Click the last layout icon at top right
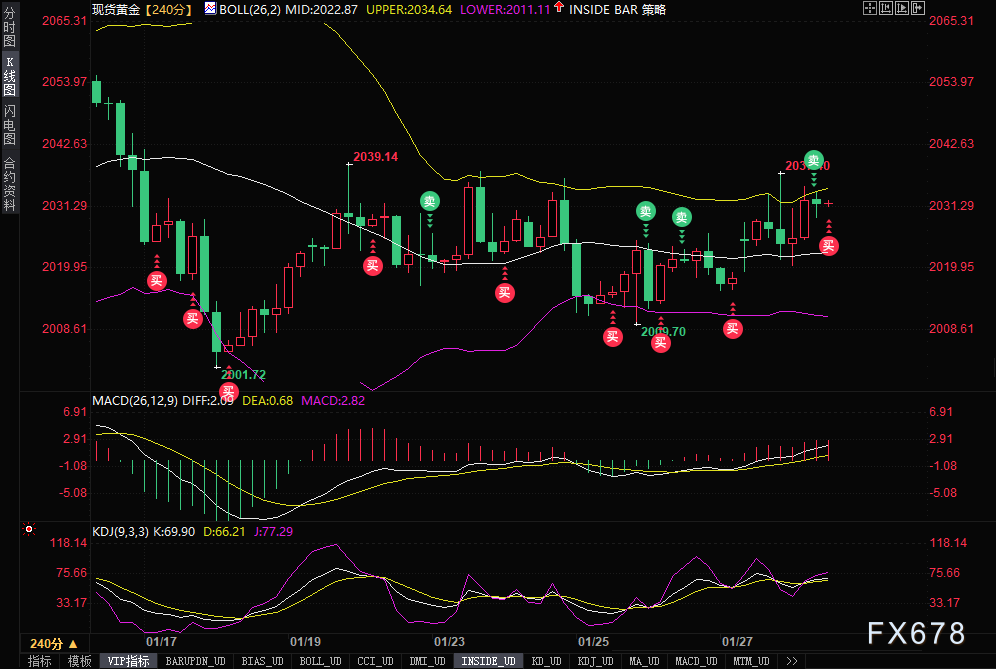Image resolution: width=996 pixels, height=669 pixels. 917,8
